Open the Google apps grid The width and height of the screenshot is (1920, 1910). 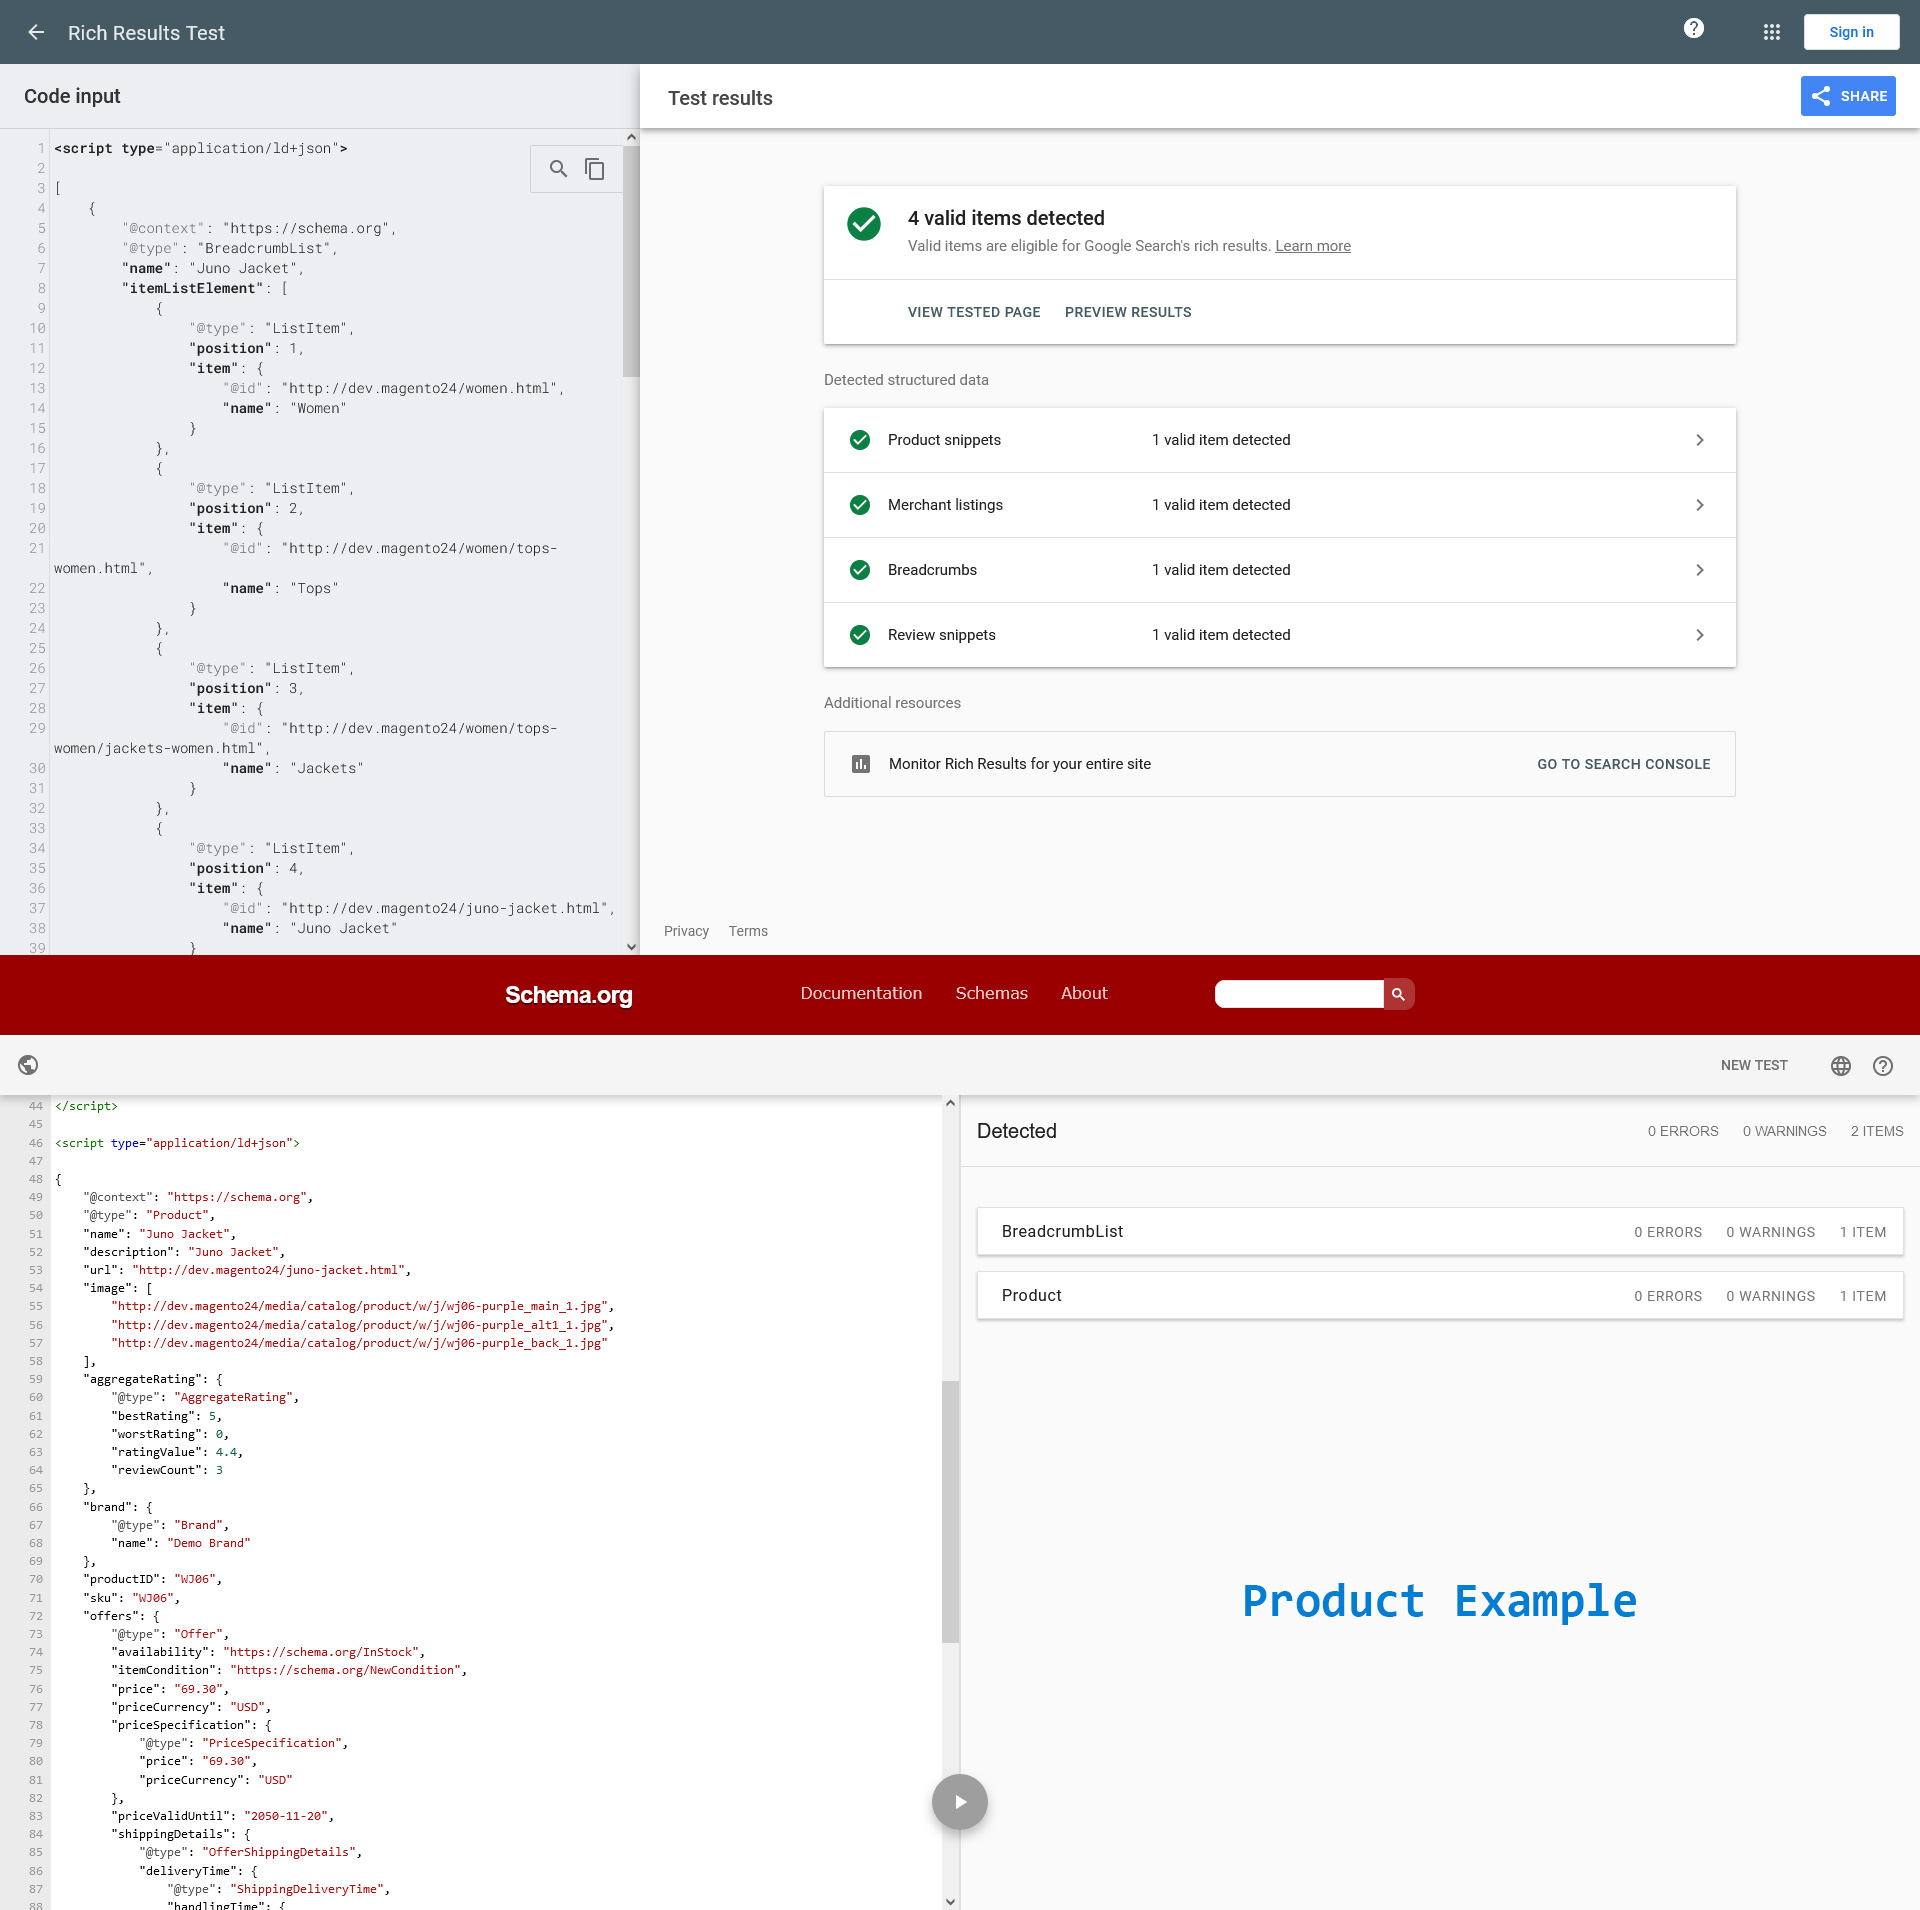[1771, 32]
